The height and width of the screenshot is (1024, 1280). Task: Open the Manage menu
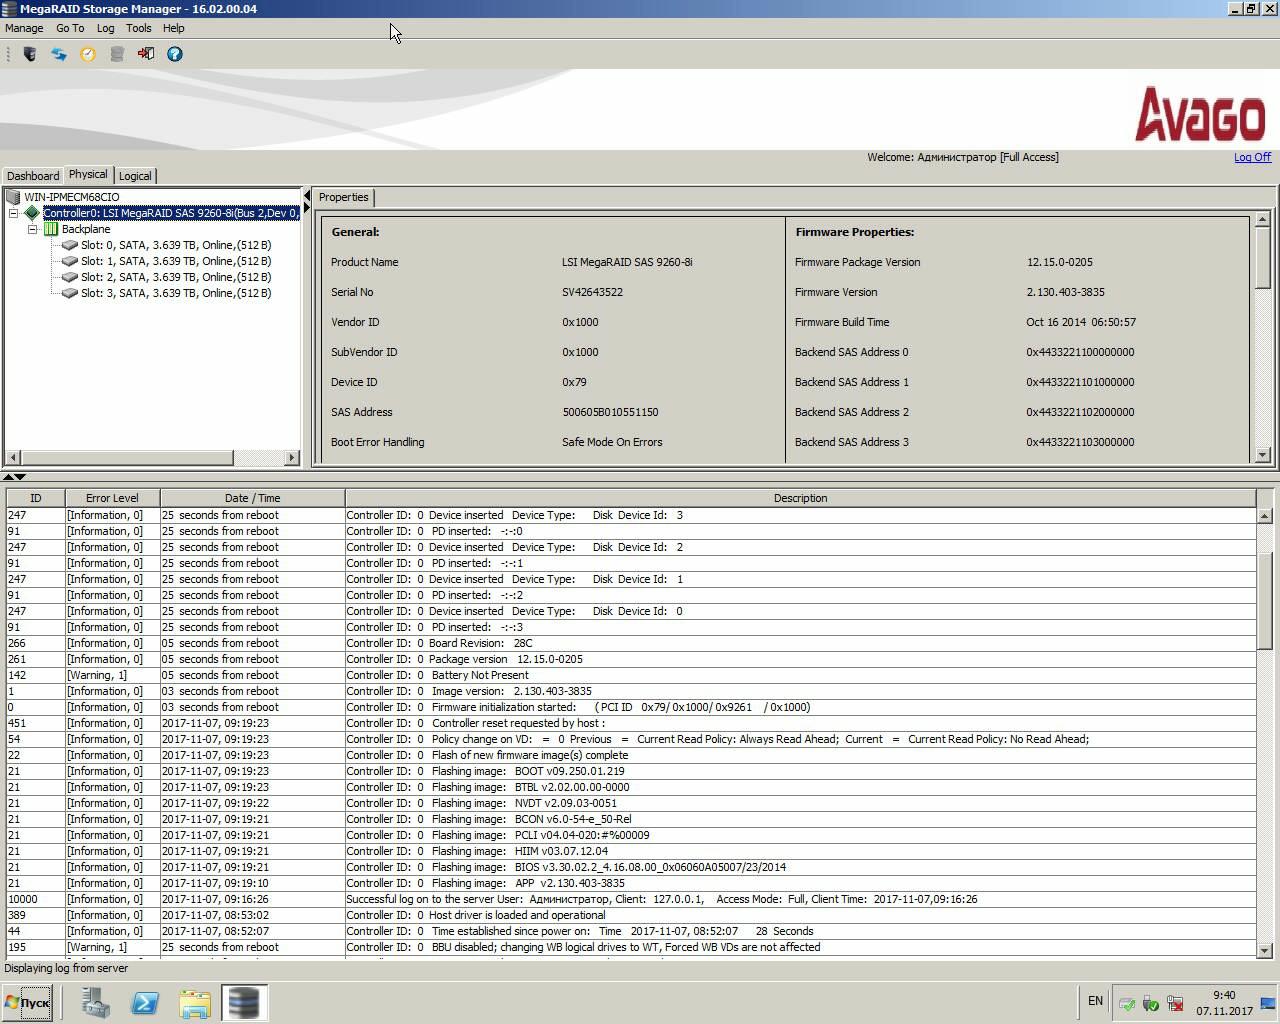click(x=24, y=28)
